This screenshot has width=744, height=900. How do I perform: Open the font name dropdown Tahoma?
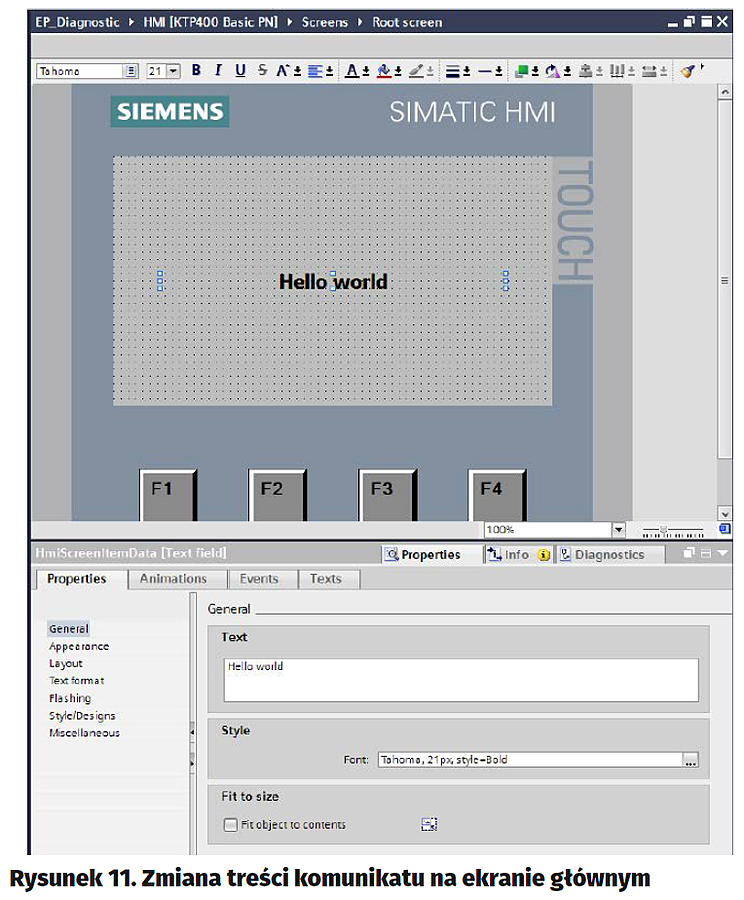(131, 71)
